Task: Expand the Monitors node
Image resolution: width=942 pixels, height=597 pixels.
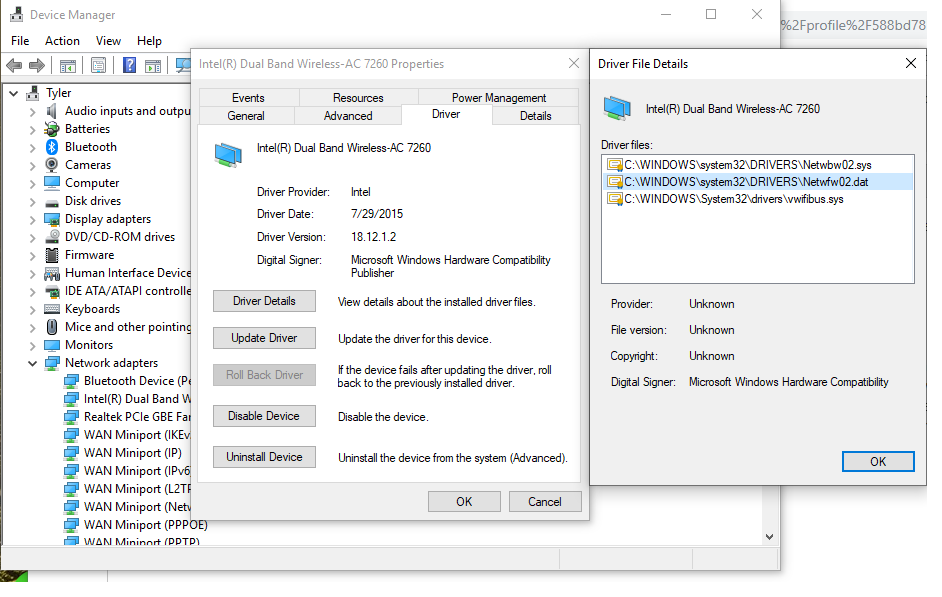Action: tap(33, 346)
